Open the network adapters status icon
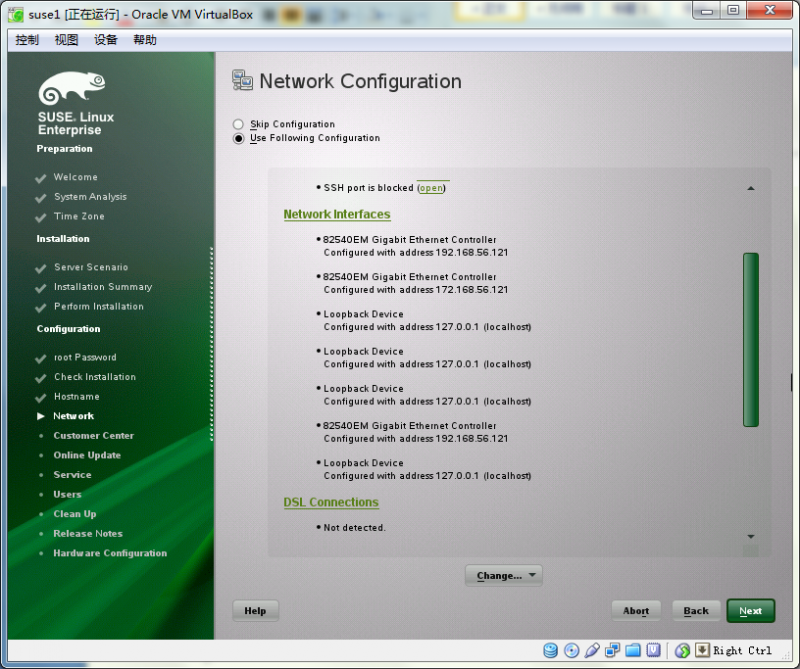800x669 pixels. [611, 650]
